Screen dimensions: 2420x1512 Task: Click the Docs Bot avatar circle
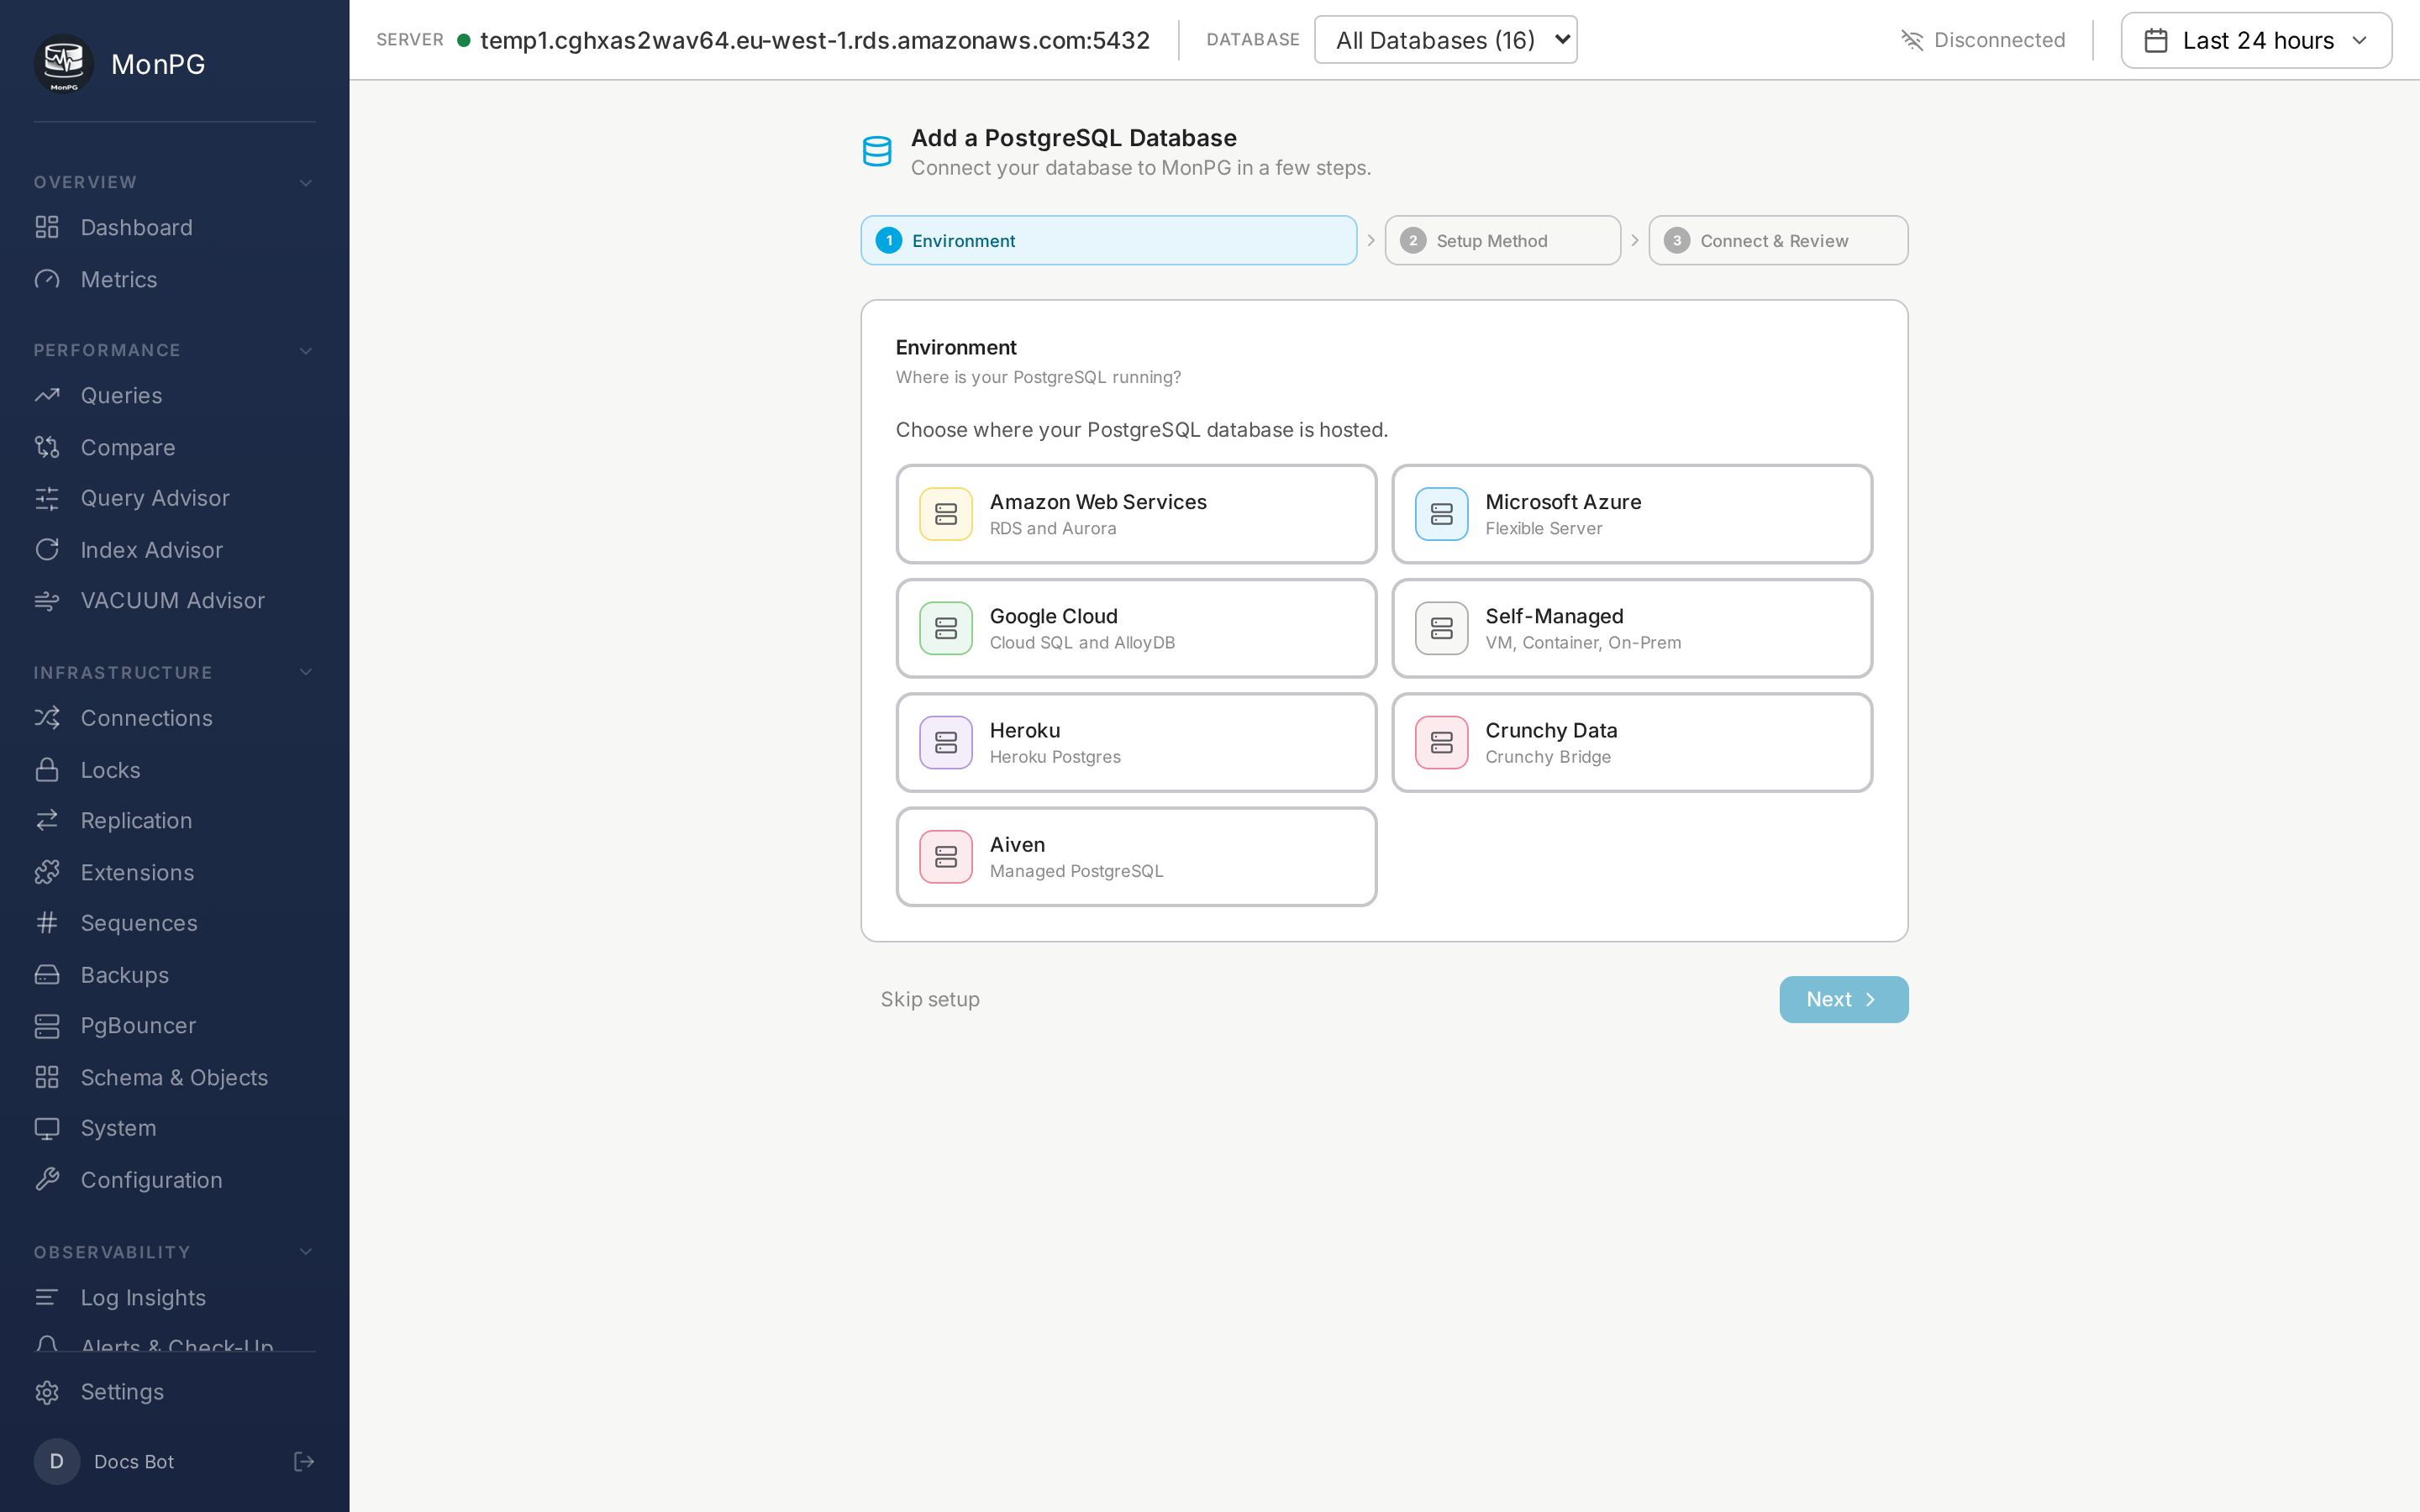pos(57,1461)
